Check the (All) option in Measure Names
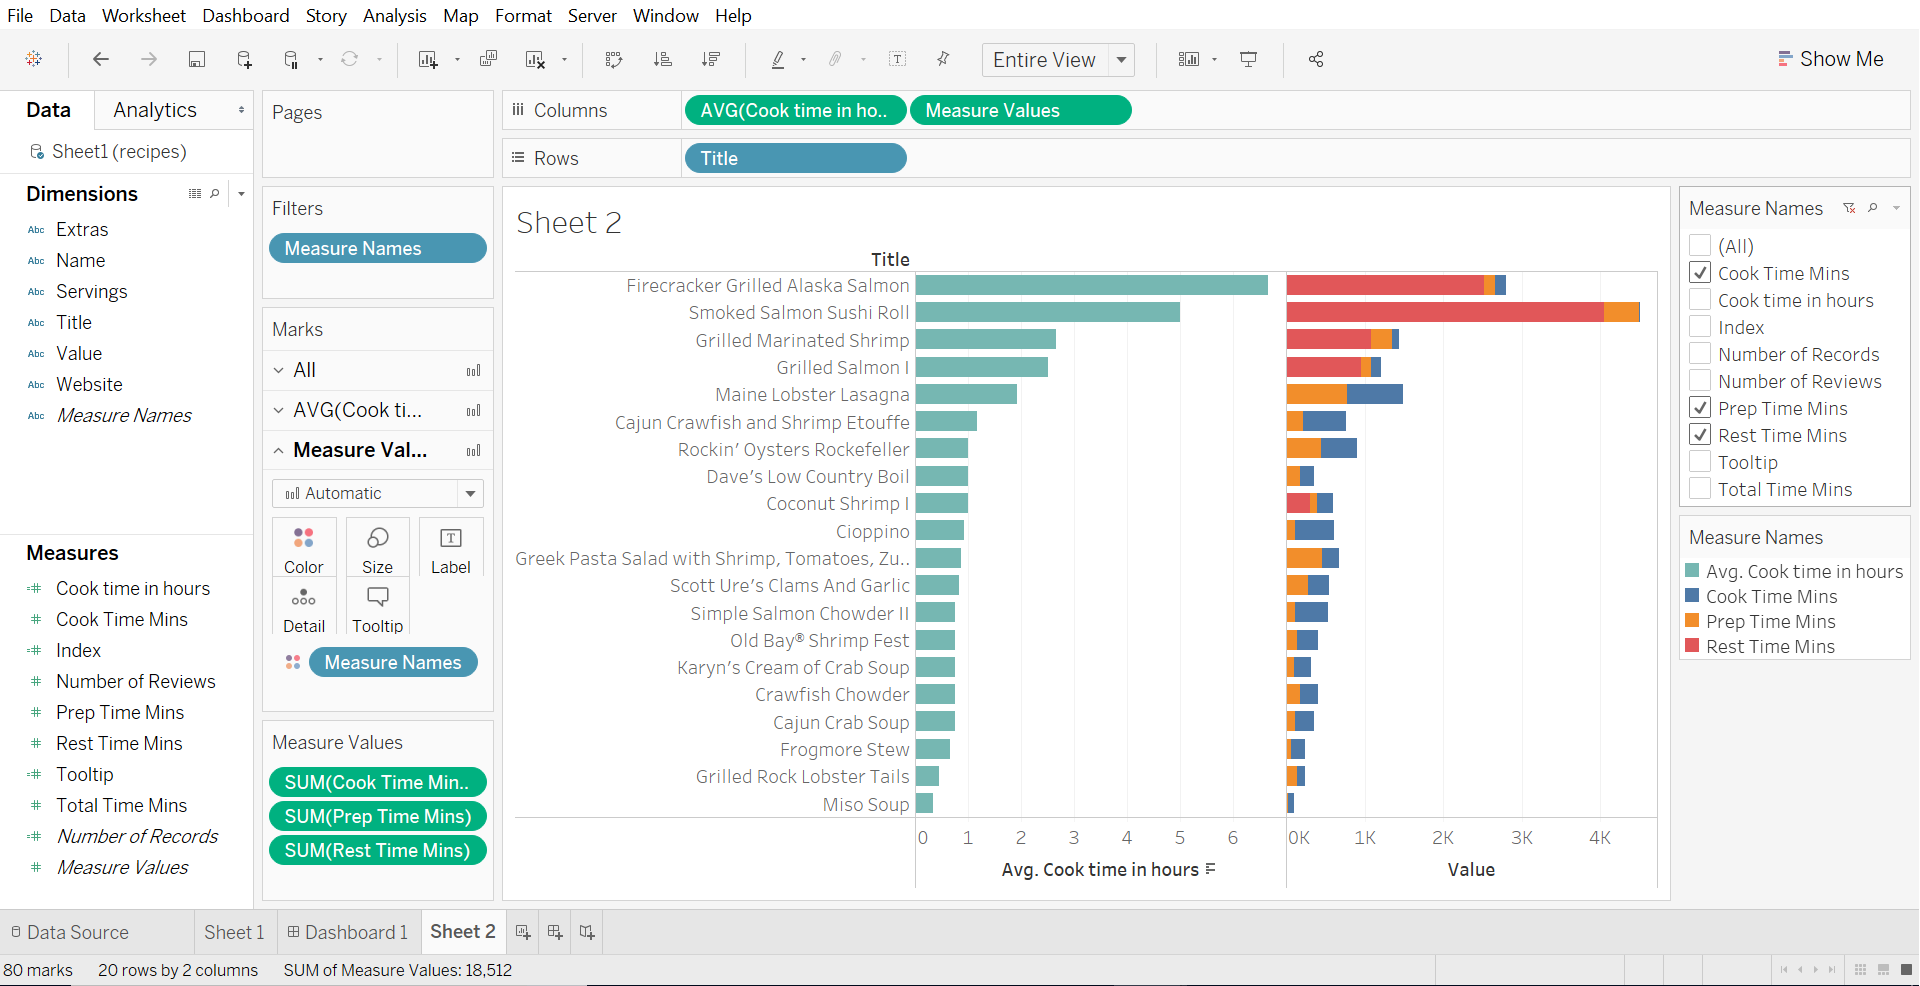 [x=1700, y=246]
